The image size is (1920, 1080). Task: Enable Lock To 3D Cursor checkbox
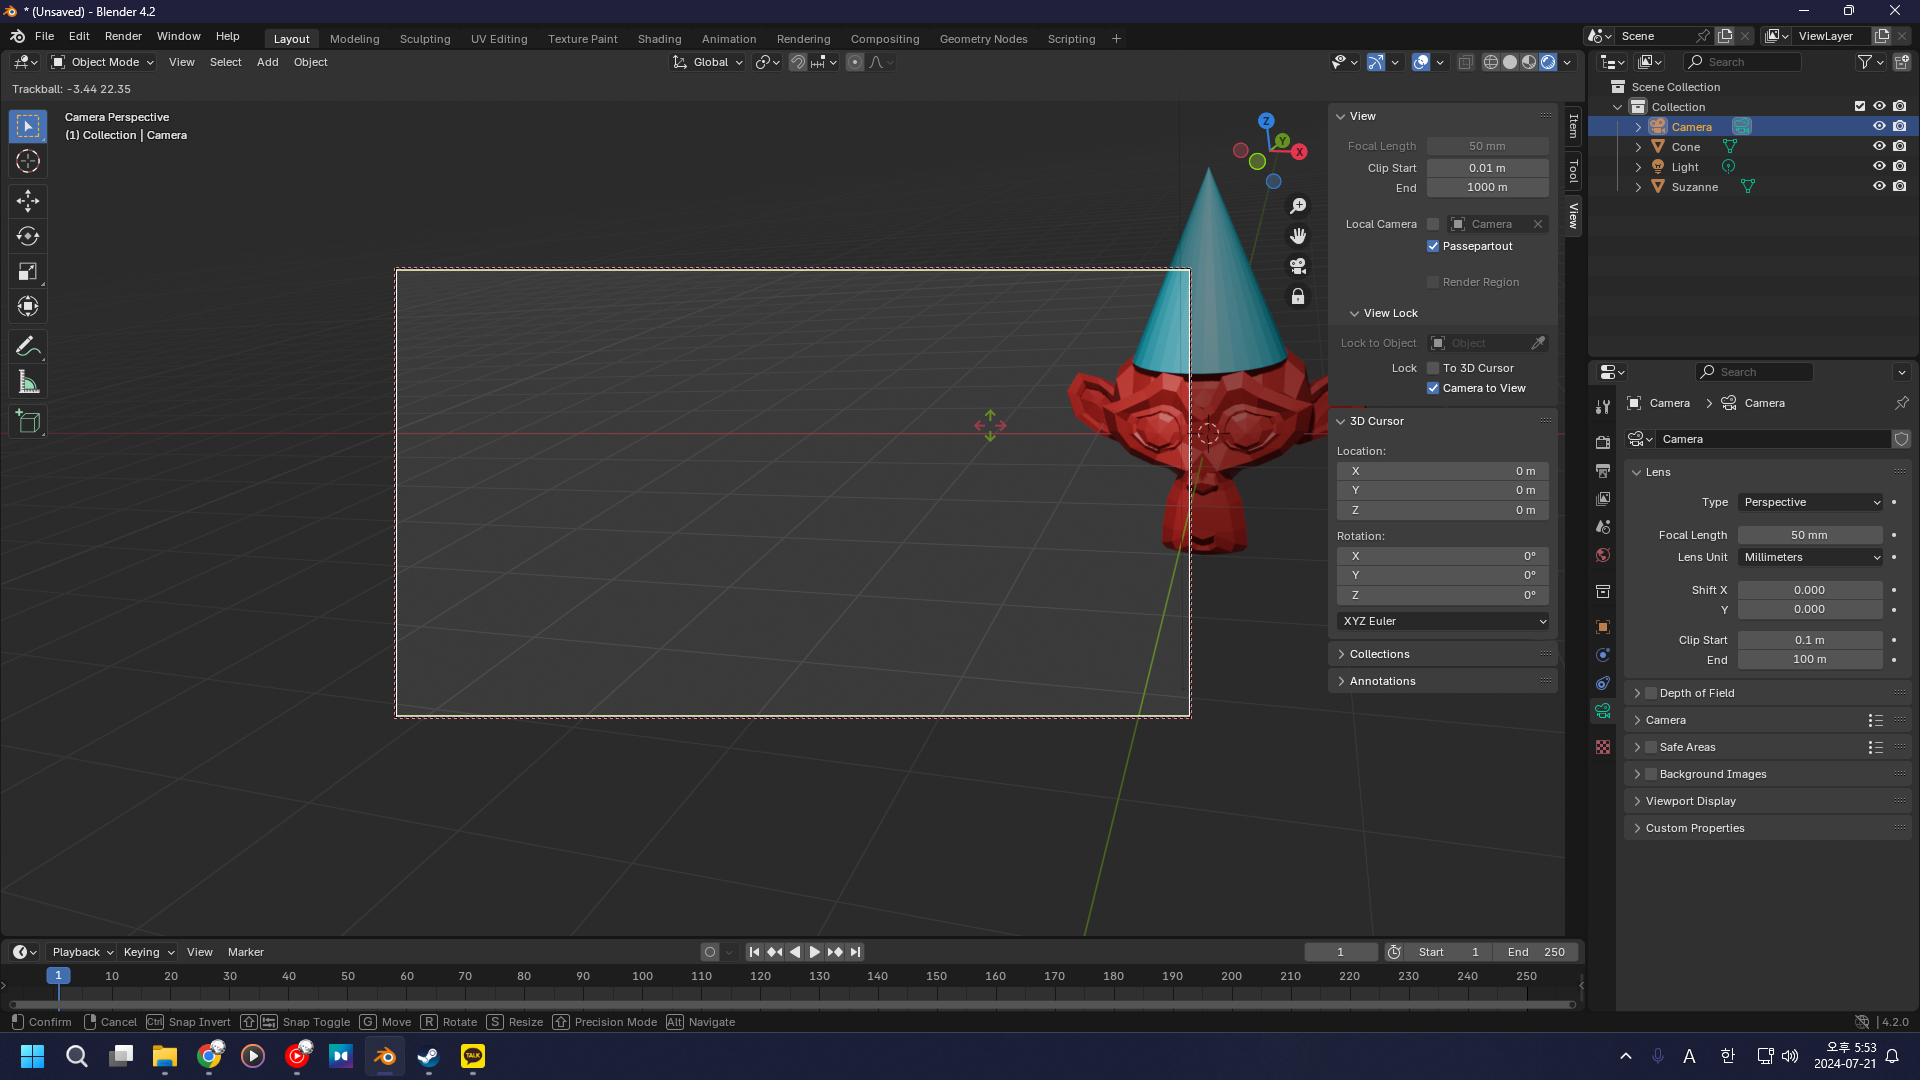pyautogui.click(x=1433, y=368)
